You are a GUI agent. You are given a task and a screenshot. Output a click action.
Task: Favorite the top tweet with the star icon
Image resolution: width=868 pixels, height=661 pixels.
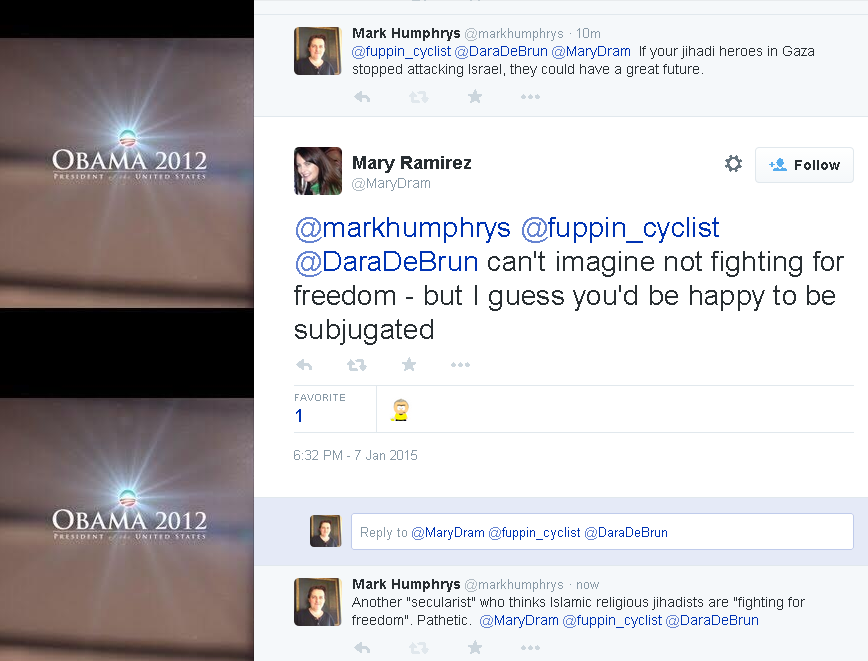(x=475, y=97)
